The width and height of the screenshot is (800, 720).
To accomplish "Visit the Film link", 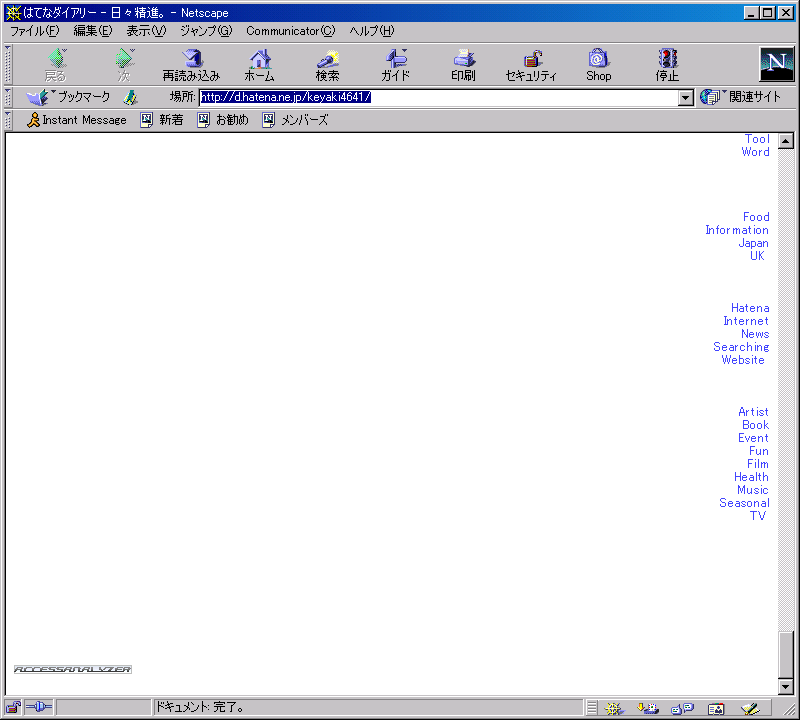I will click(758, 464).
